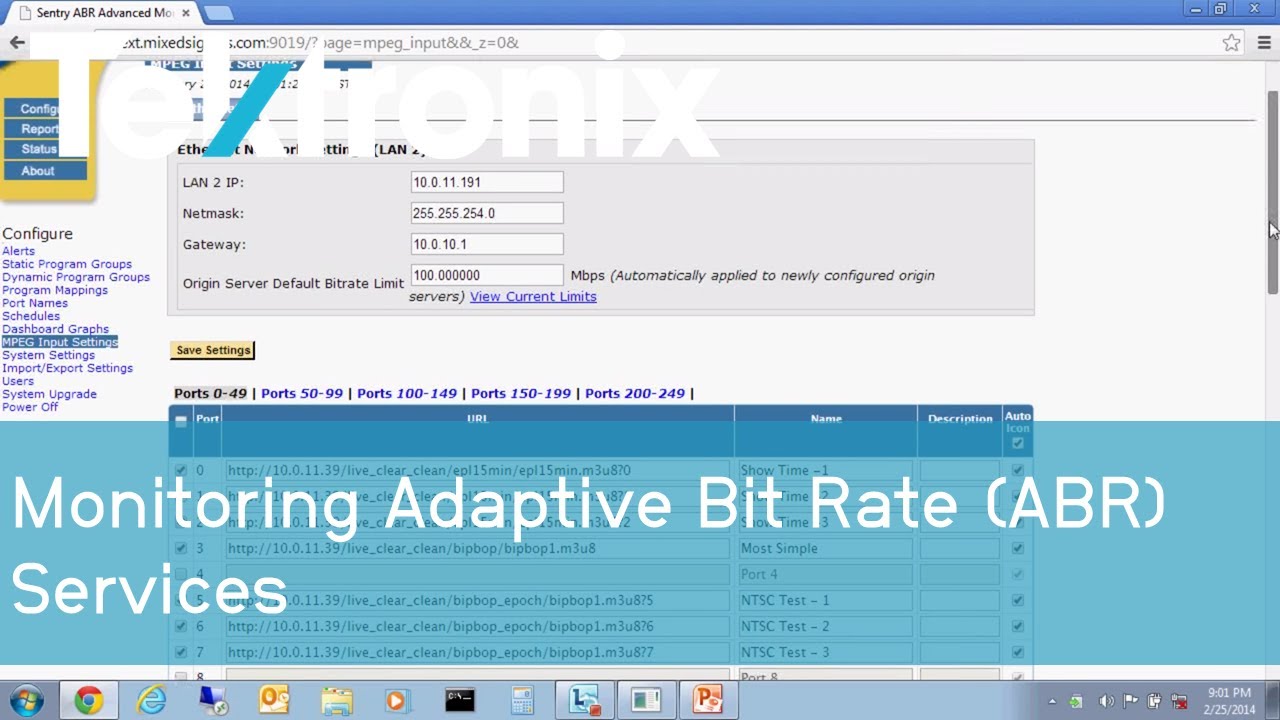This screenshot has height=720, width=1280.
Task: Open File Explorer folder icon in taskbar
Action: (x=336, y=701)
